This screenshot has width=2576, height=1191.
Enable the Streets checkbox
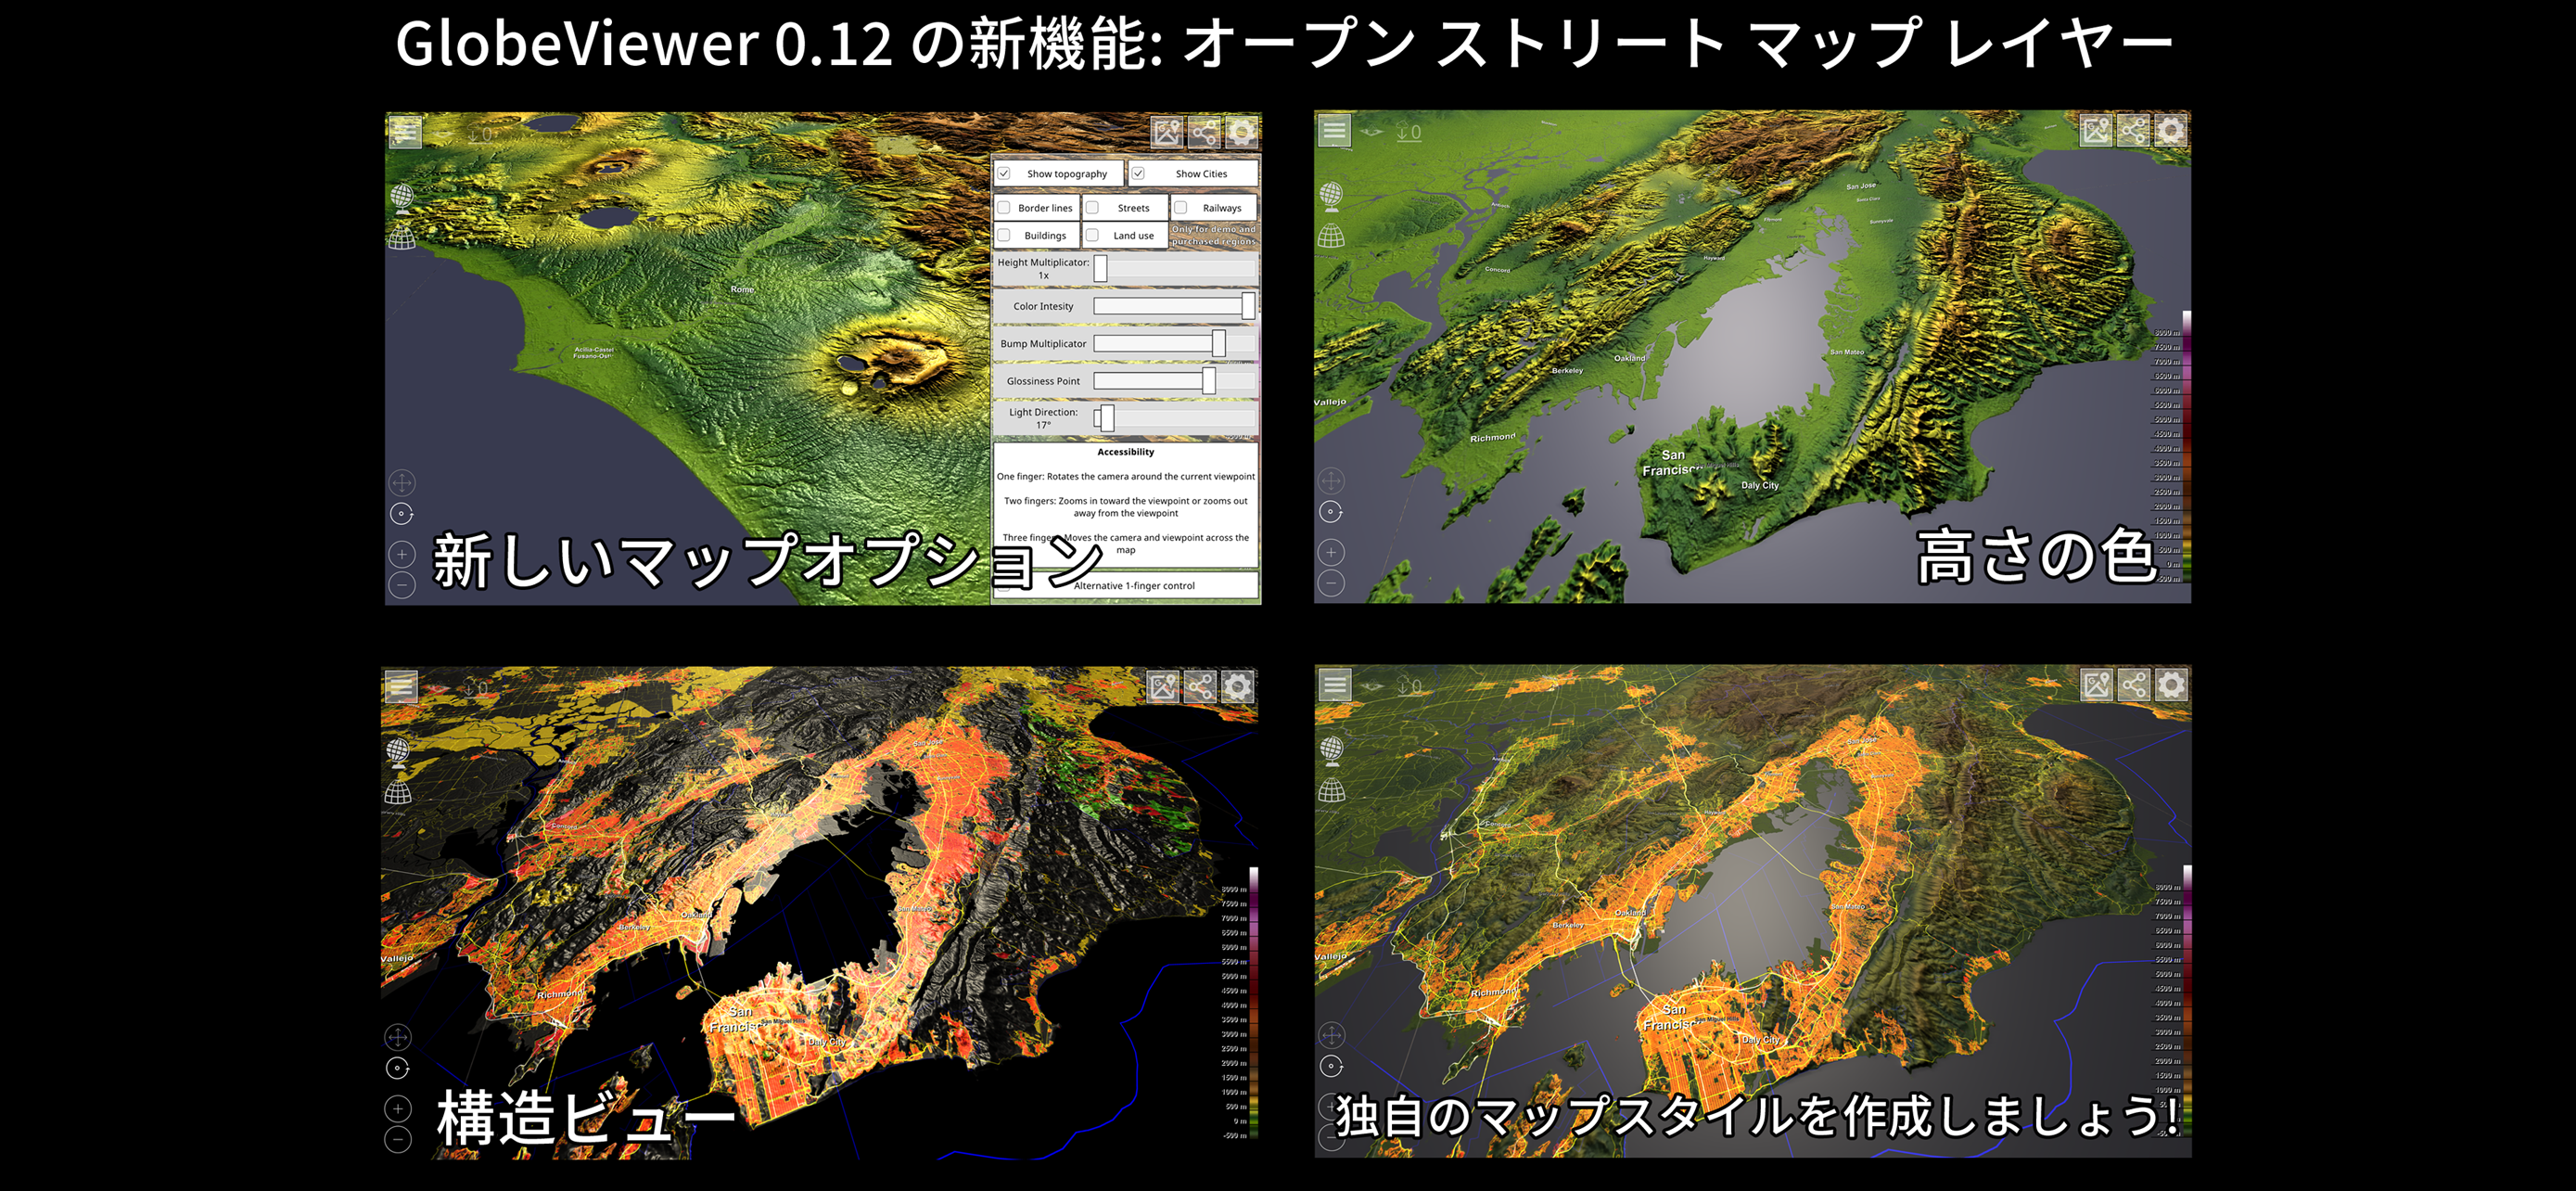[1093, 208]
